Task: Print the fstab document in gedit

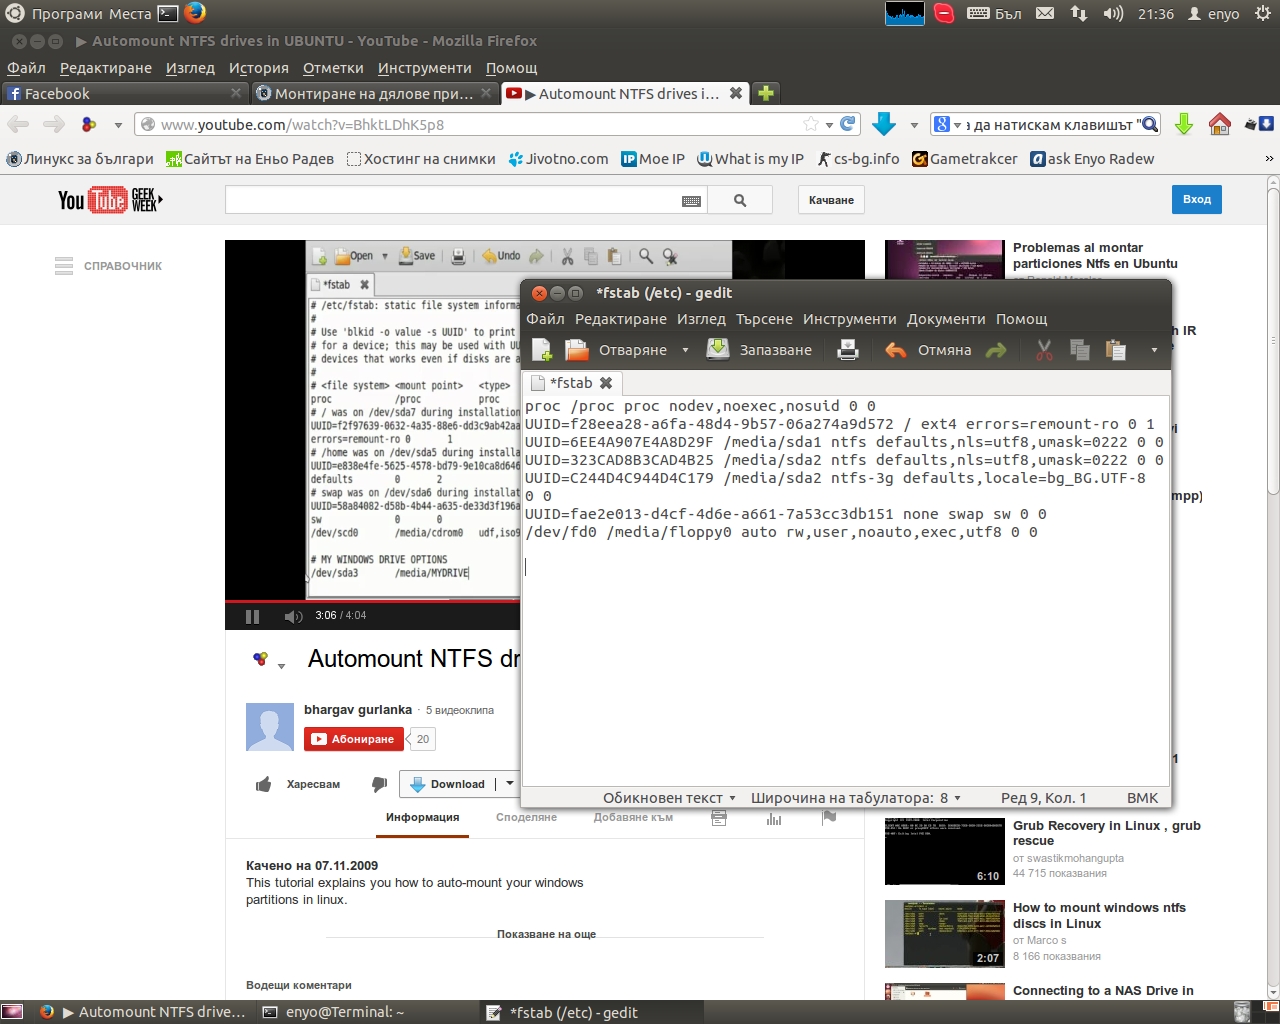Action: (x=848, y=350)
